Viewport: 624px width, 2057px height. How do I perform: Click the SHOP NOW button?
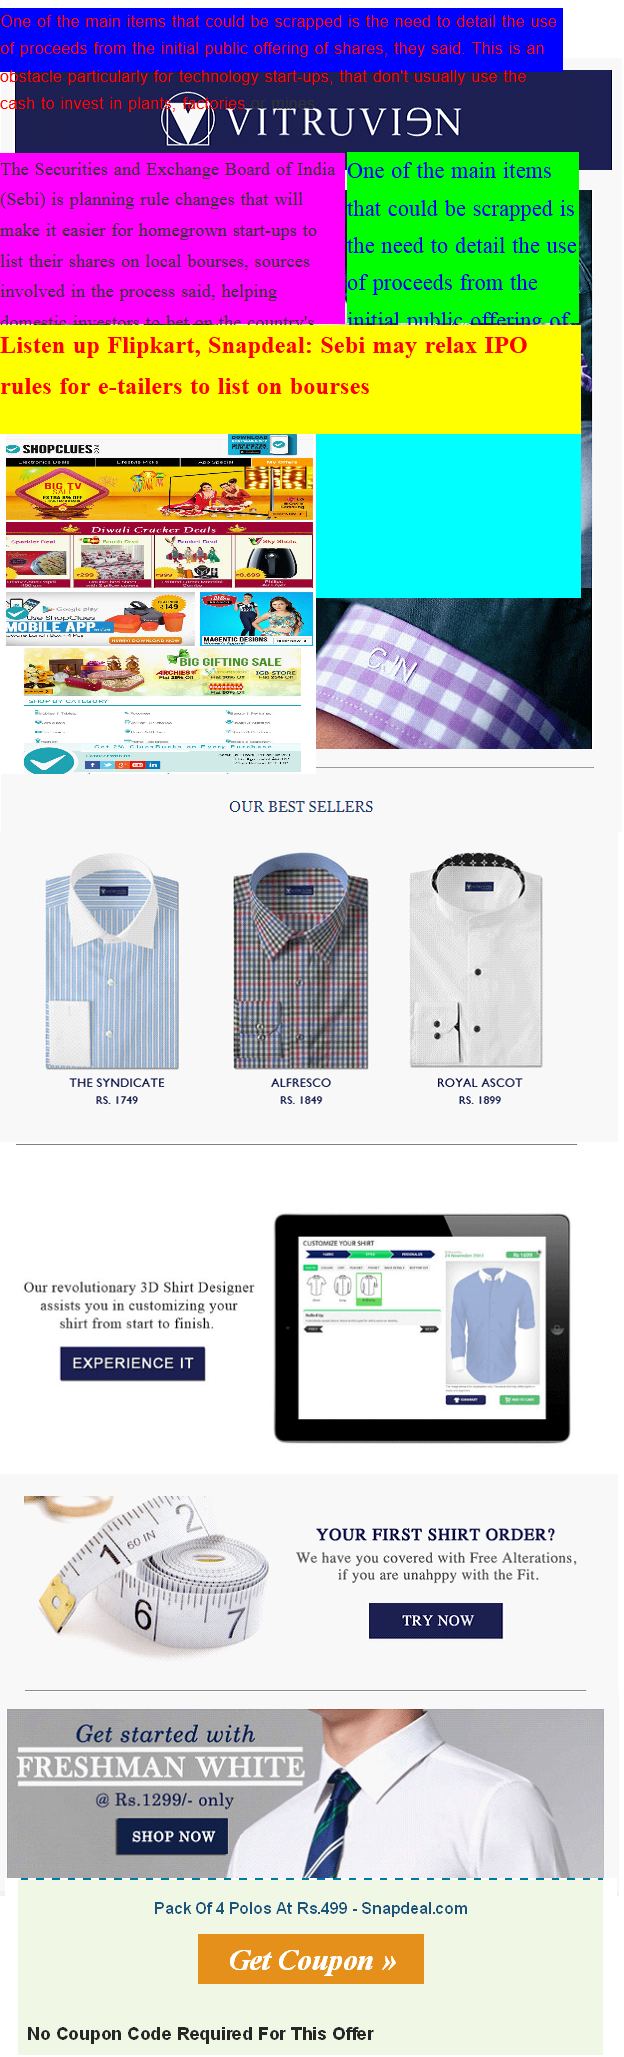[x=173, y=1836]
